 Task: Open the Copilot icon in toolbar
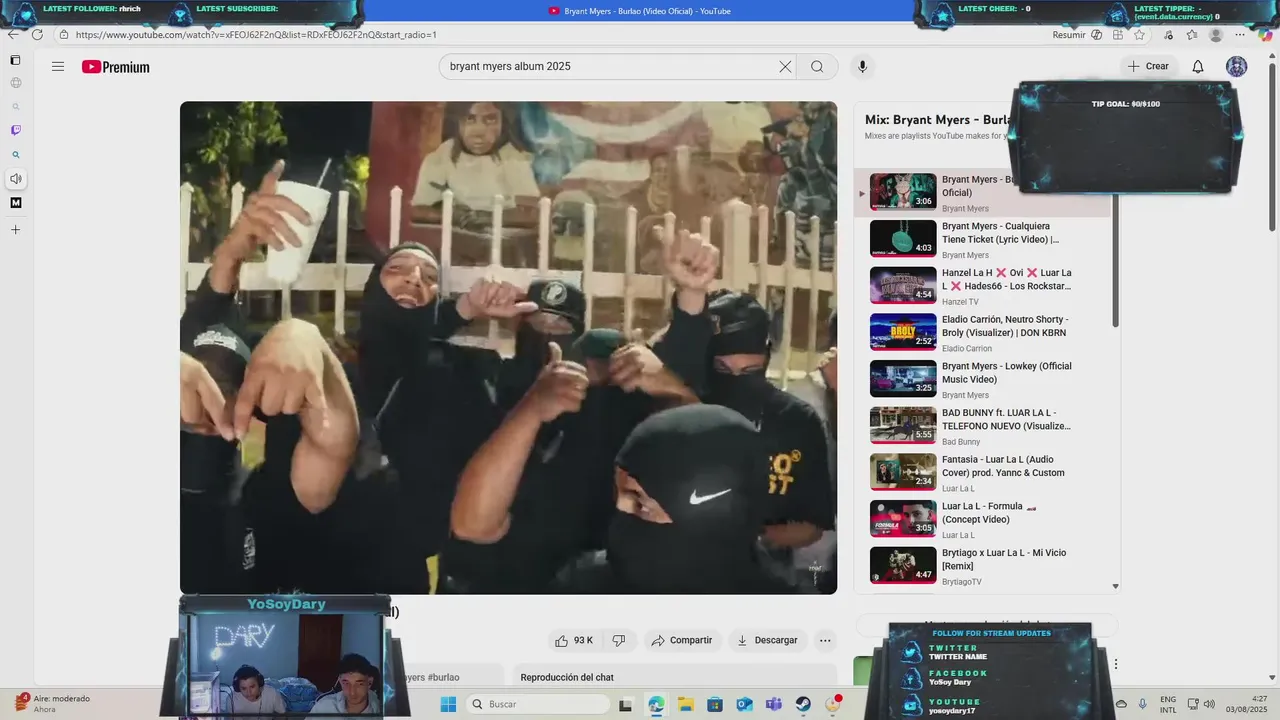pos(1267,35)
